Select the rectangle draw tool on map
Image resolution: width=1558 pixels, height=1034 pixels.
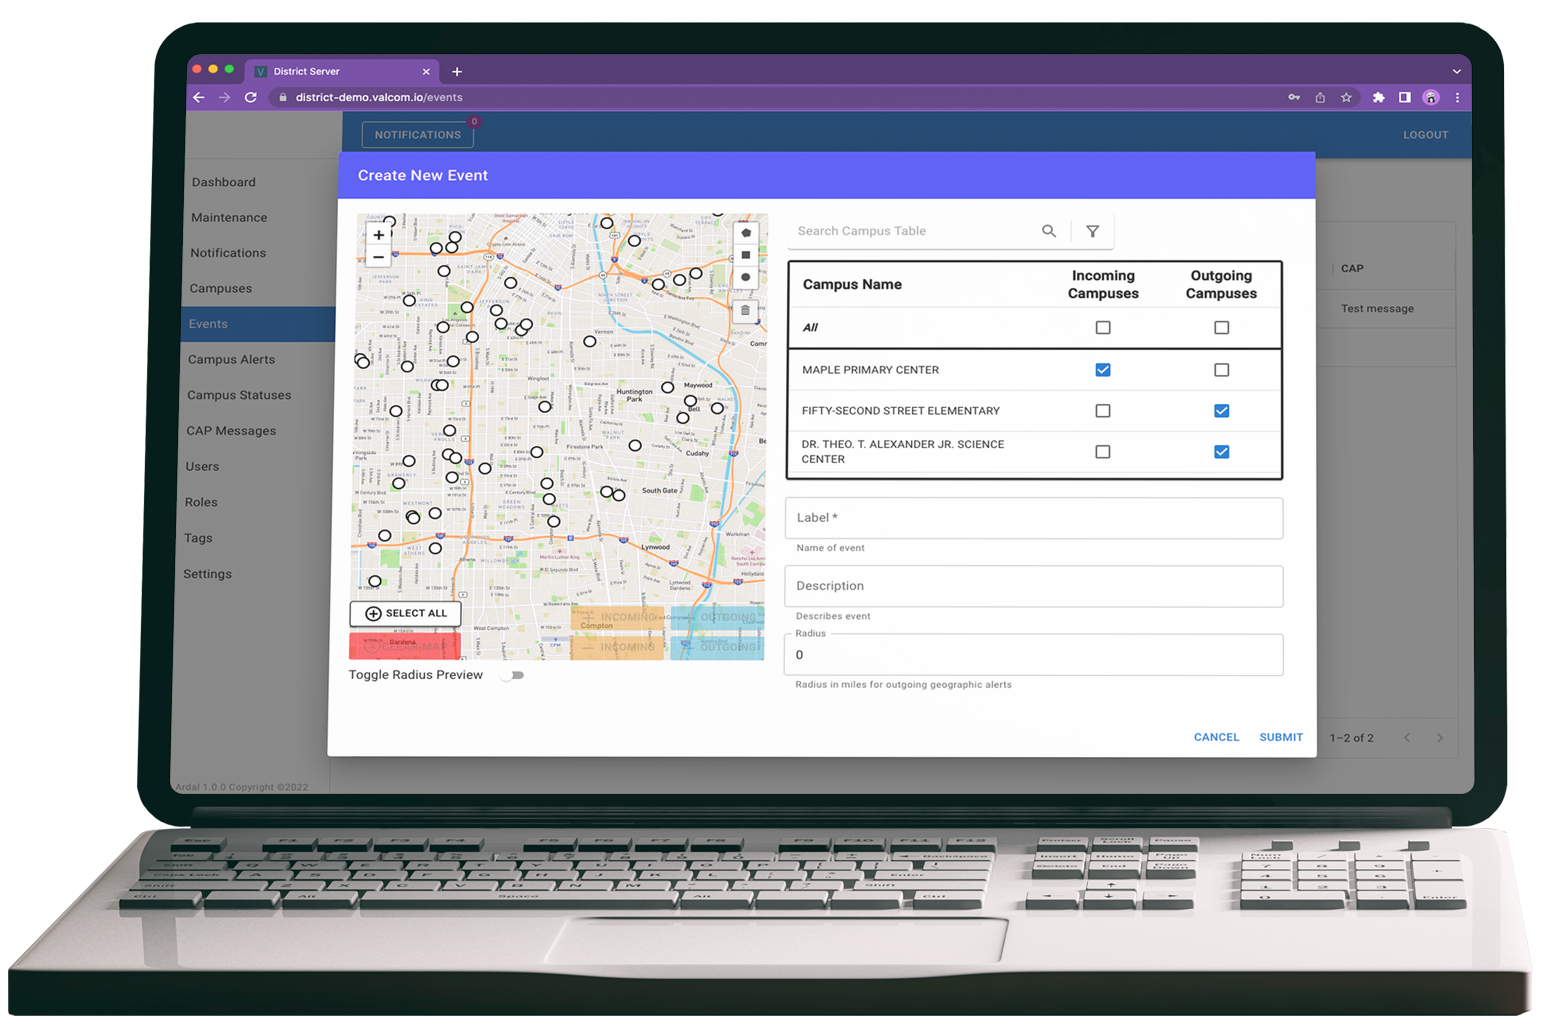pos(746,255)
